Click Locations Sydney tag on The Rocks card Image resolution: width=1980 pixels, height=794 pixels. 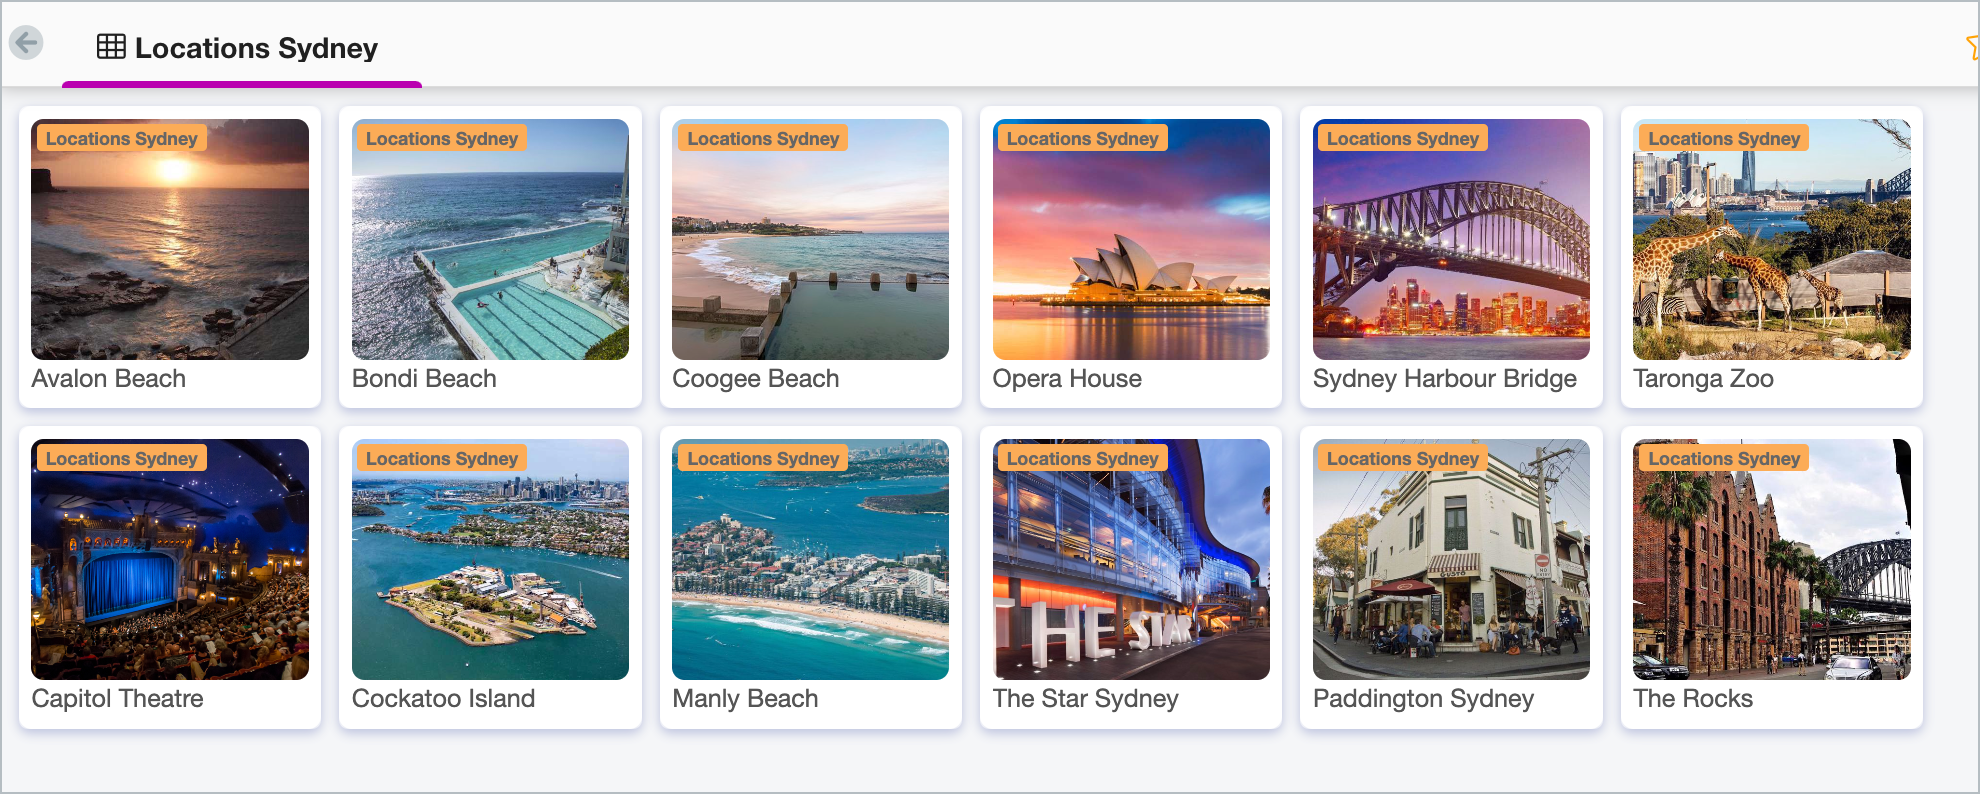click(1723, 458)
